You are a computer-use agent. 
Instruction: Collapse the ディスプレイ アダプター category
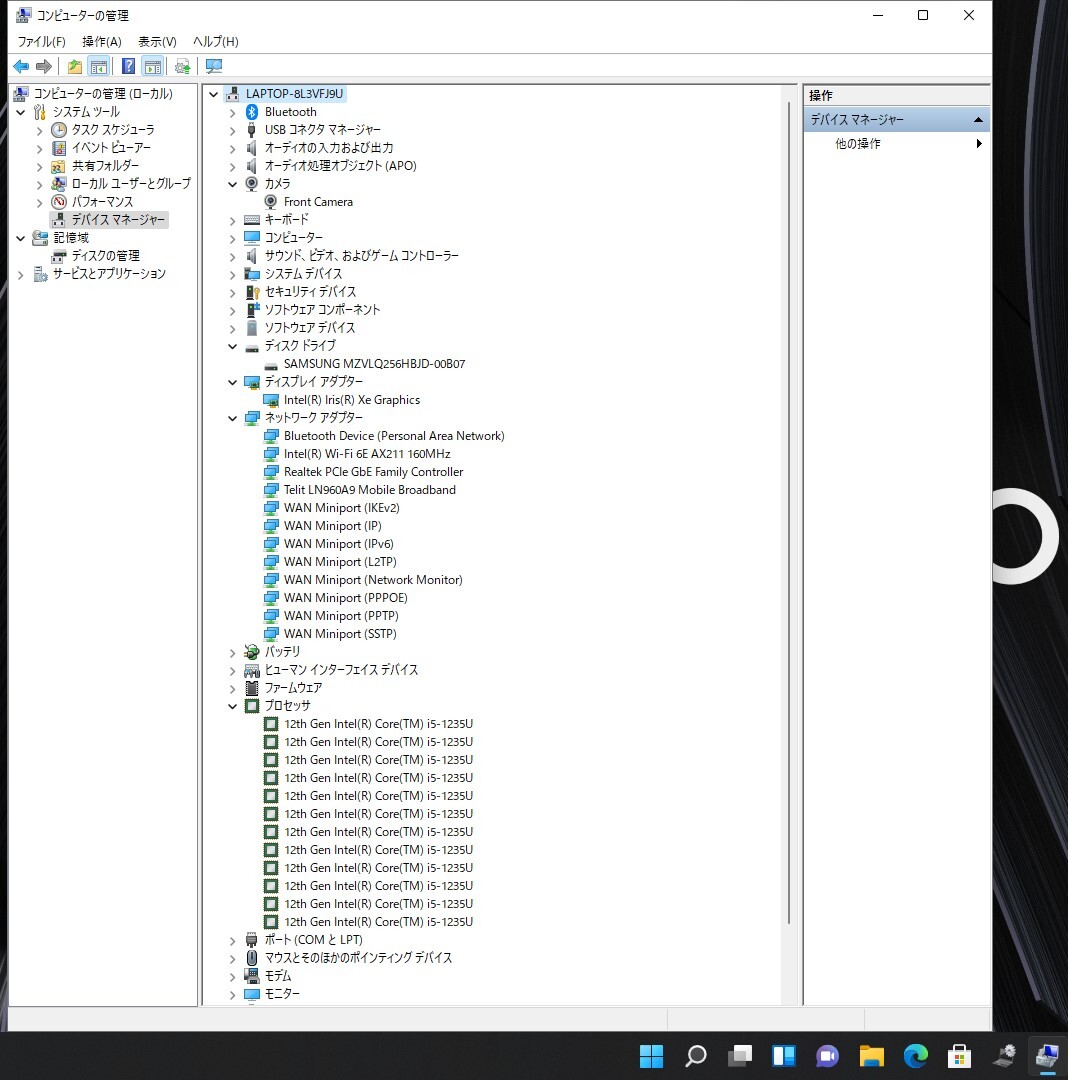pos(233,382)
